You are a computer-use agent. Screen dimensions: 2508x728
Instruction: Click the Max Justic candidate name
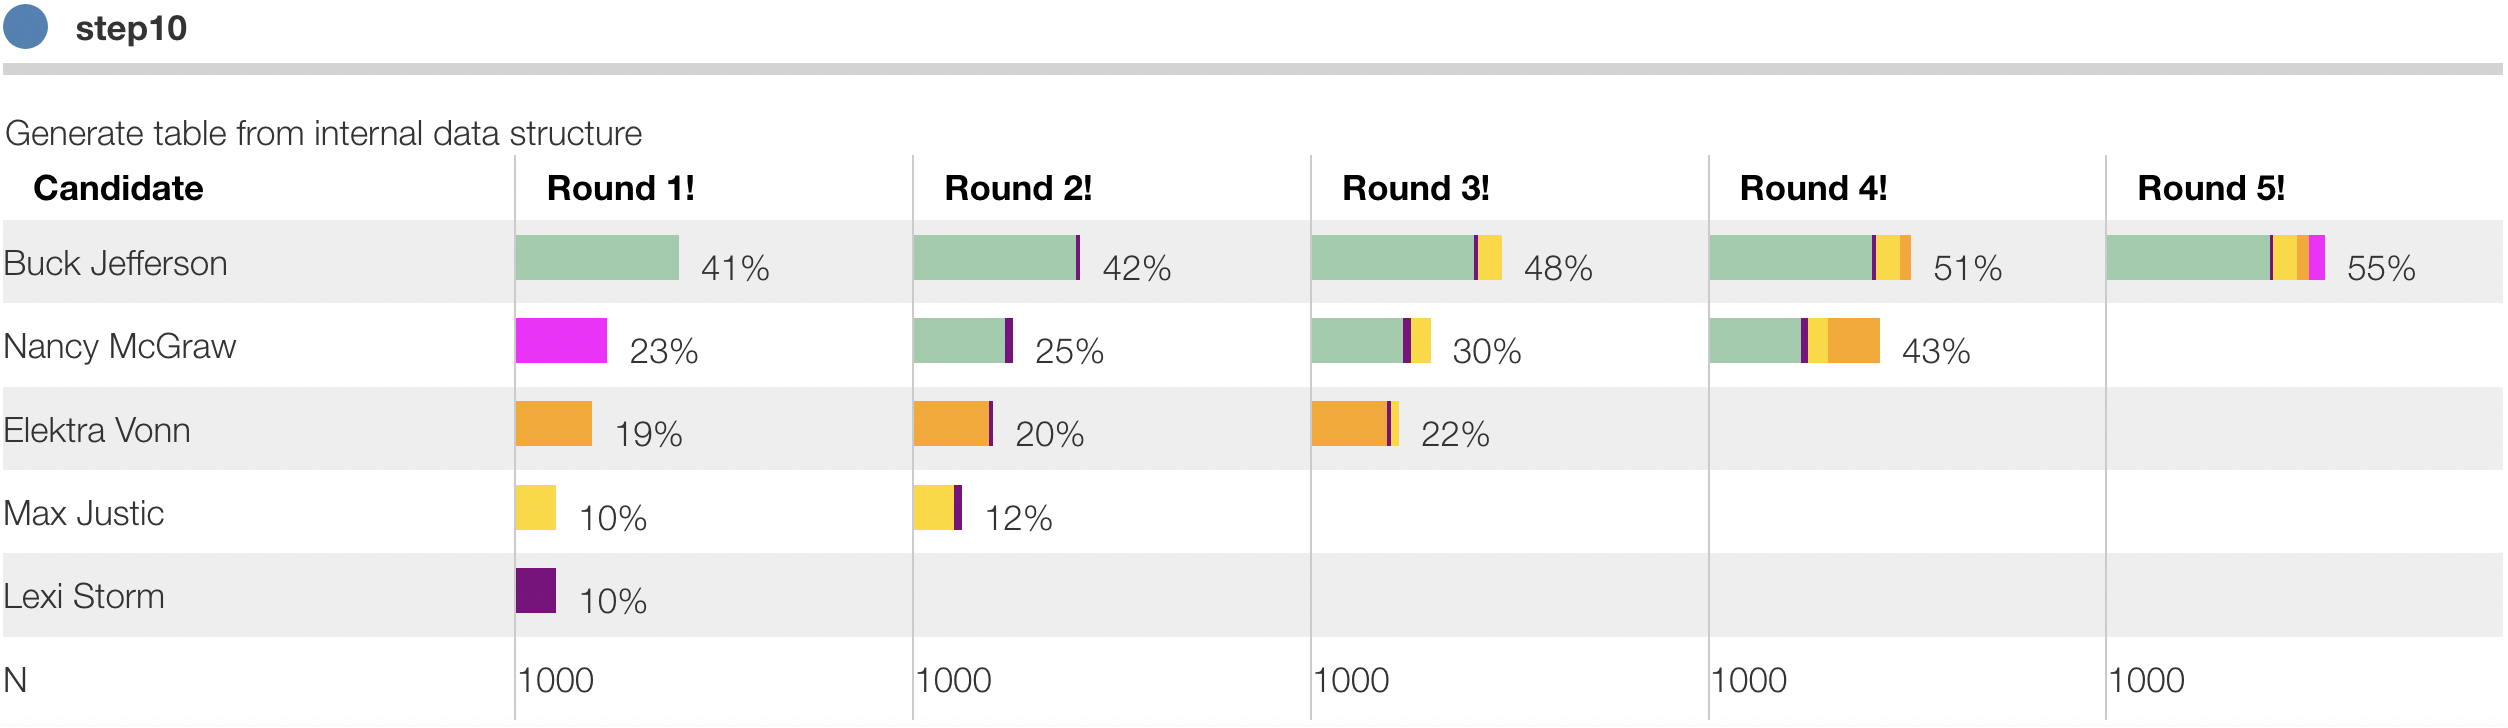84,513
